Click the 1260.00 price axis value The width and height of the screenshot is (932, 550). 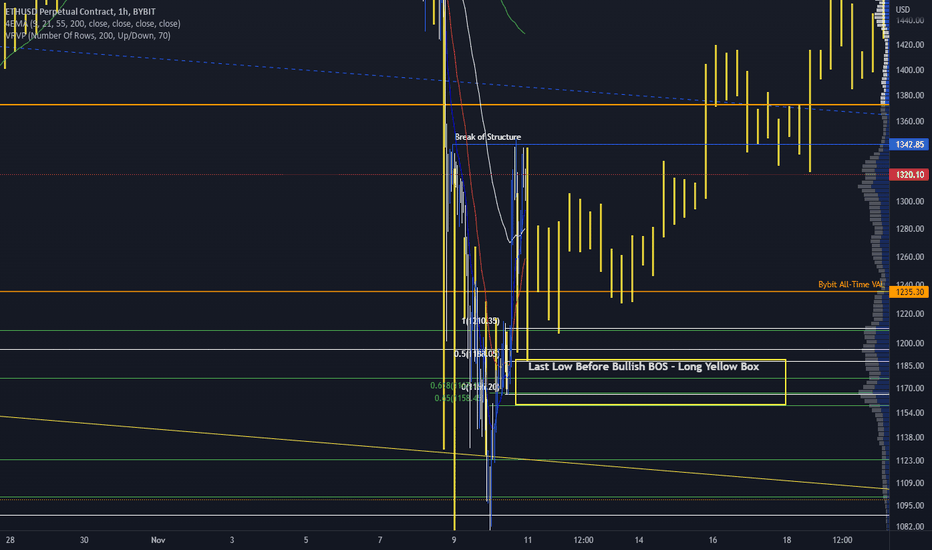tap(909, 257)
